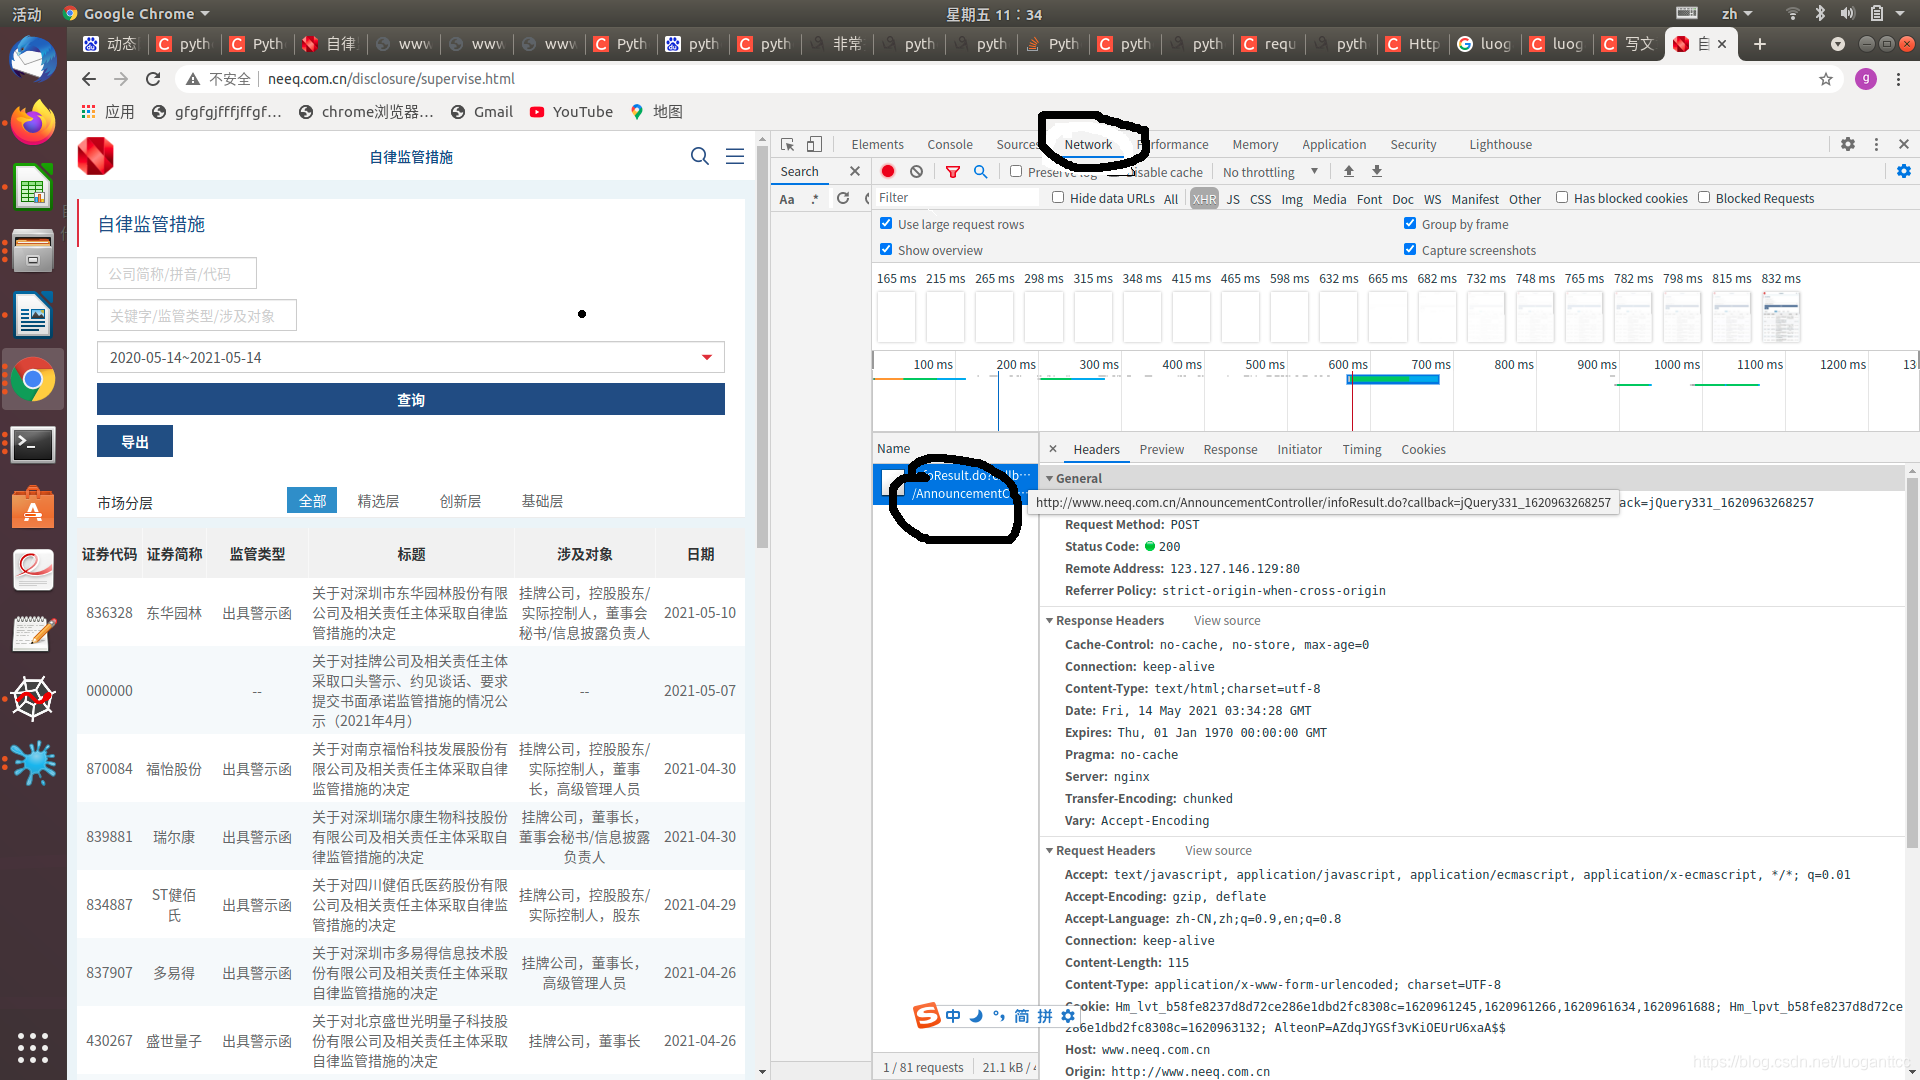Click the XHR filter tab in Network panel
Viewport: 1920px width, 1080px height.
(1203, 198)
